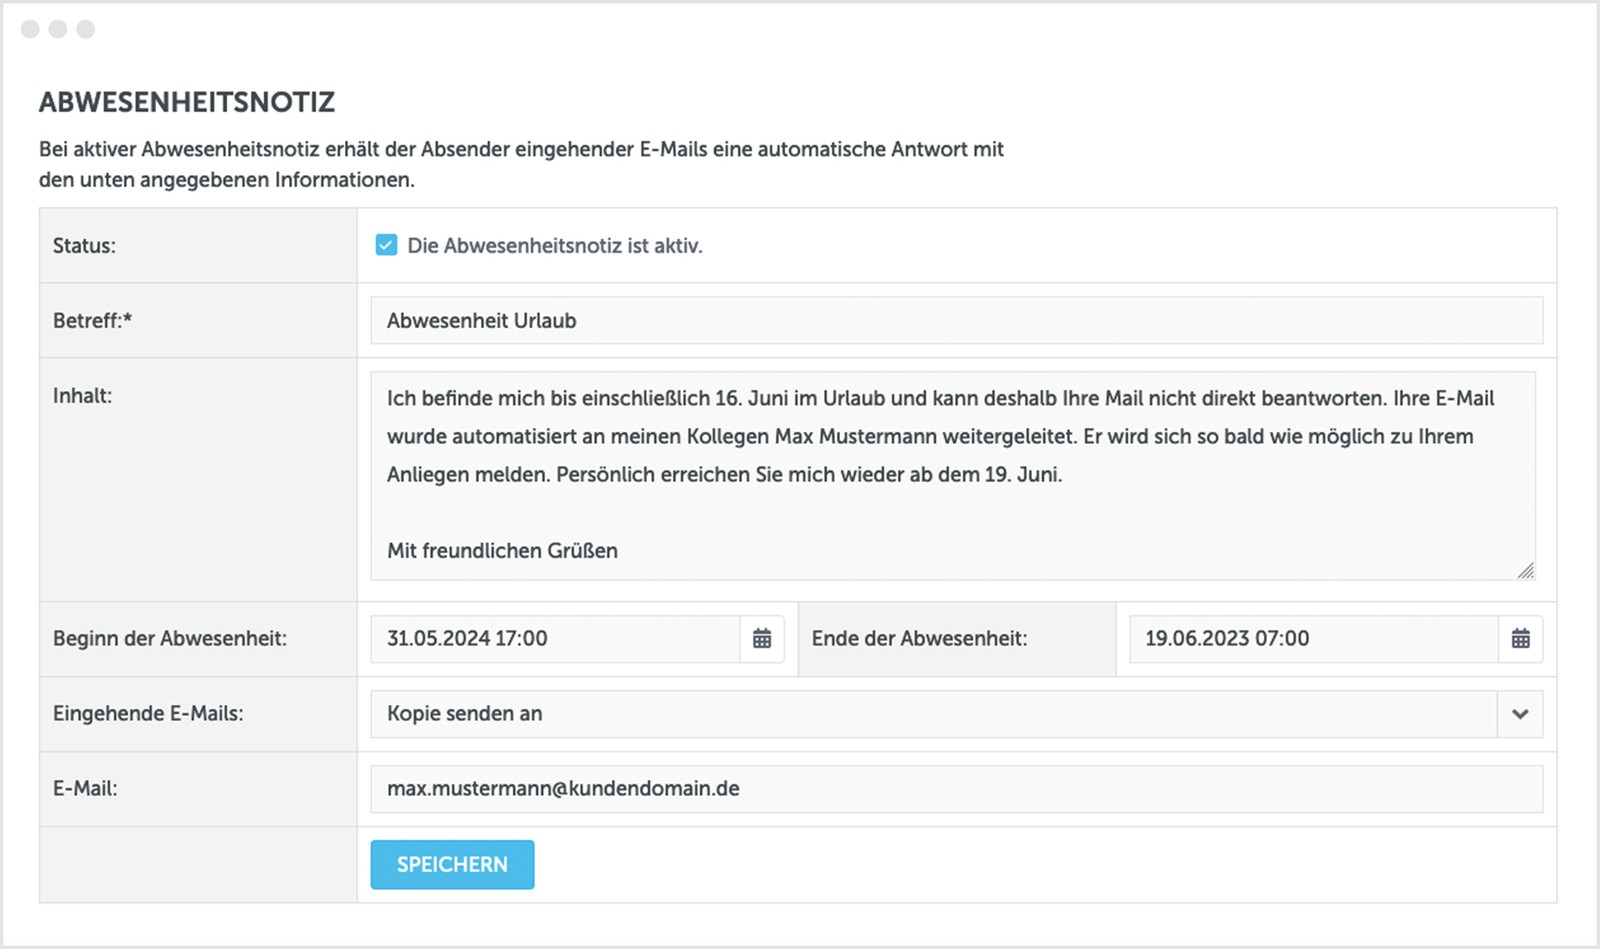Focus the E-Mail field with max.mustermann address
The height and width of the screenshot is (949, 1600).
click(x=956, y=789)
